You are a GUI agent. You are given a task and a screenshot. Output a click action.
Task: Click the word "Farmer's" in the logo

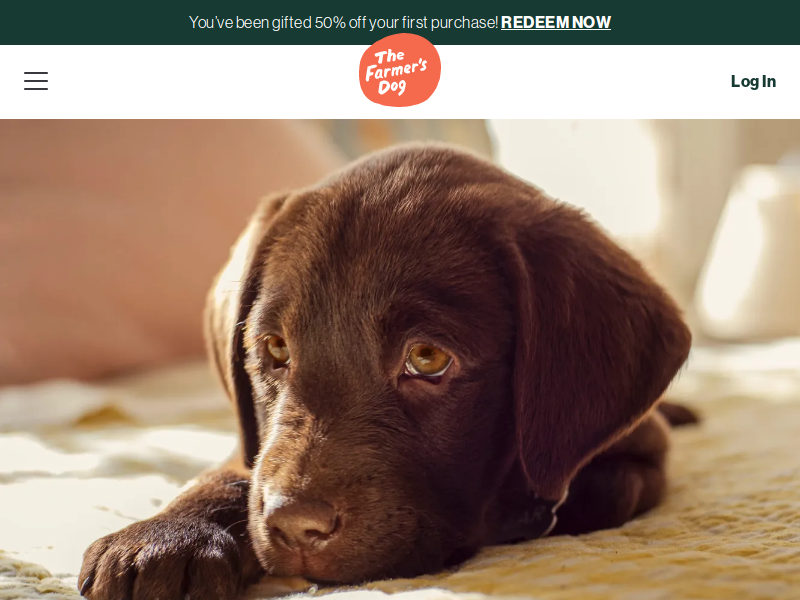(396, 70)
